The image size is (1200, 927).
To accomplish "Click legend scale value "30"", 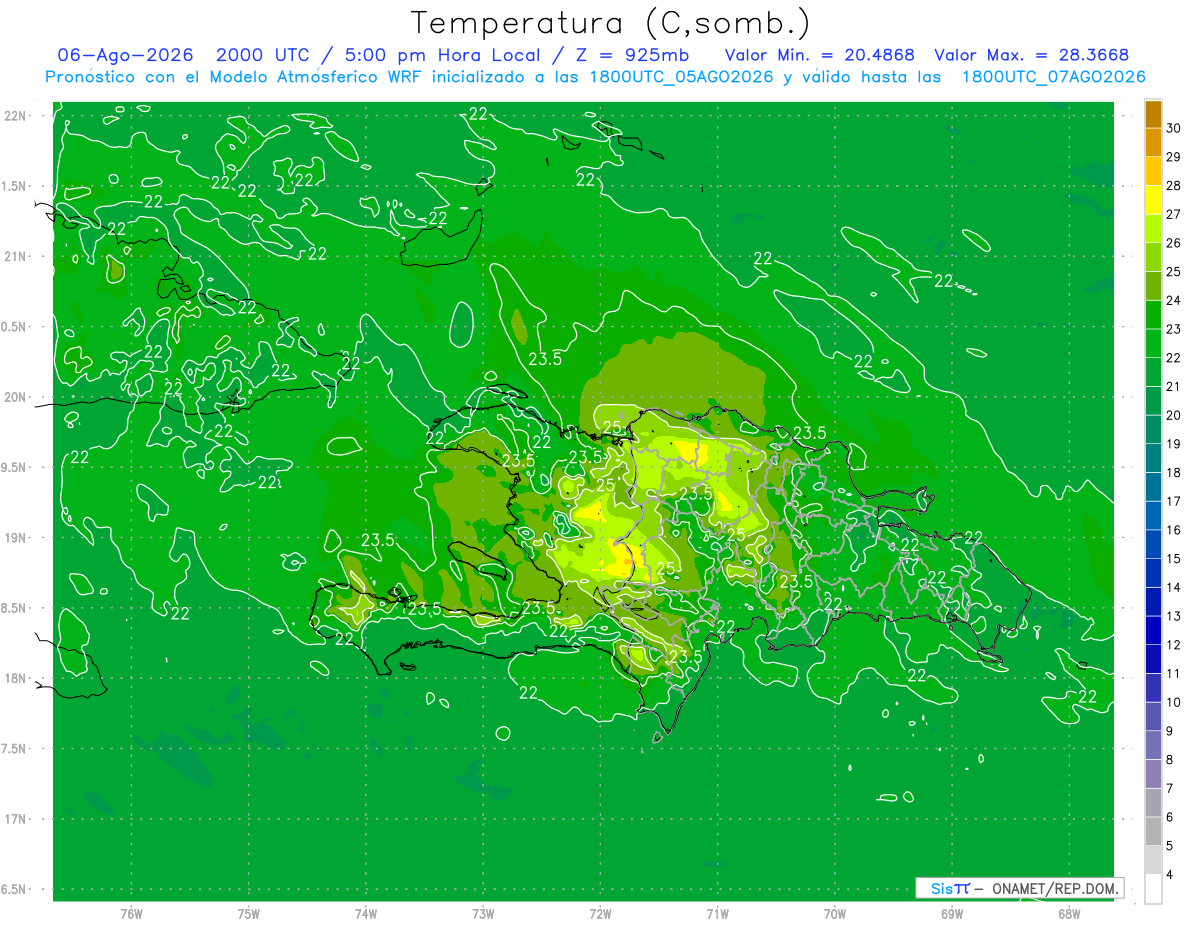I will point(1173,128).
